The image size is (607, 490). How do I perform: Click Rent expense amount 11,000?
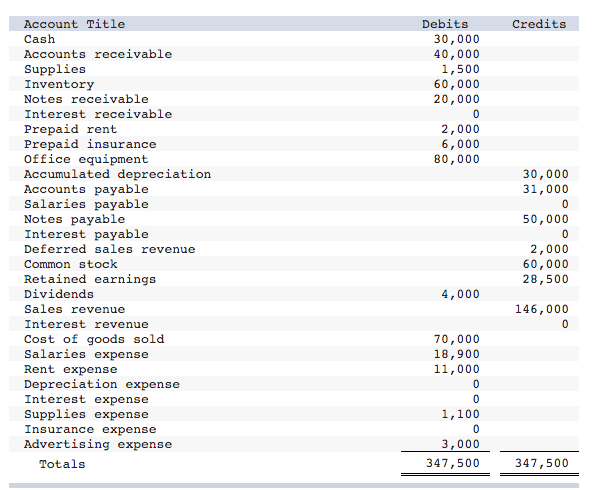click(x=456, y=369)
